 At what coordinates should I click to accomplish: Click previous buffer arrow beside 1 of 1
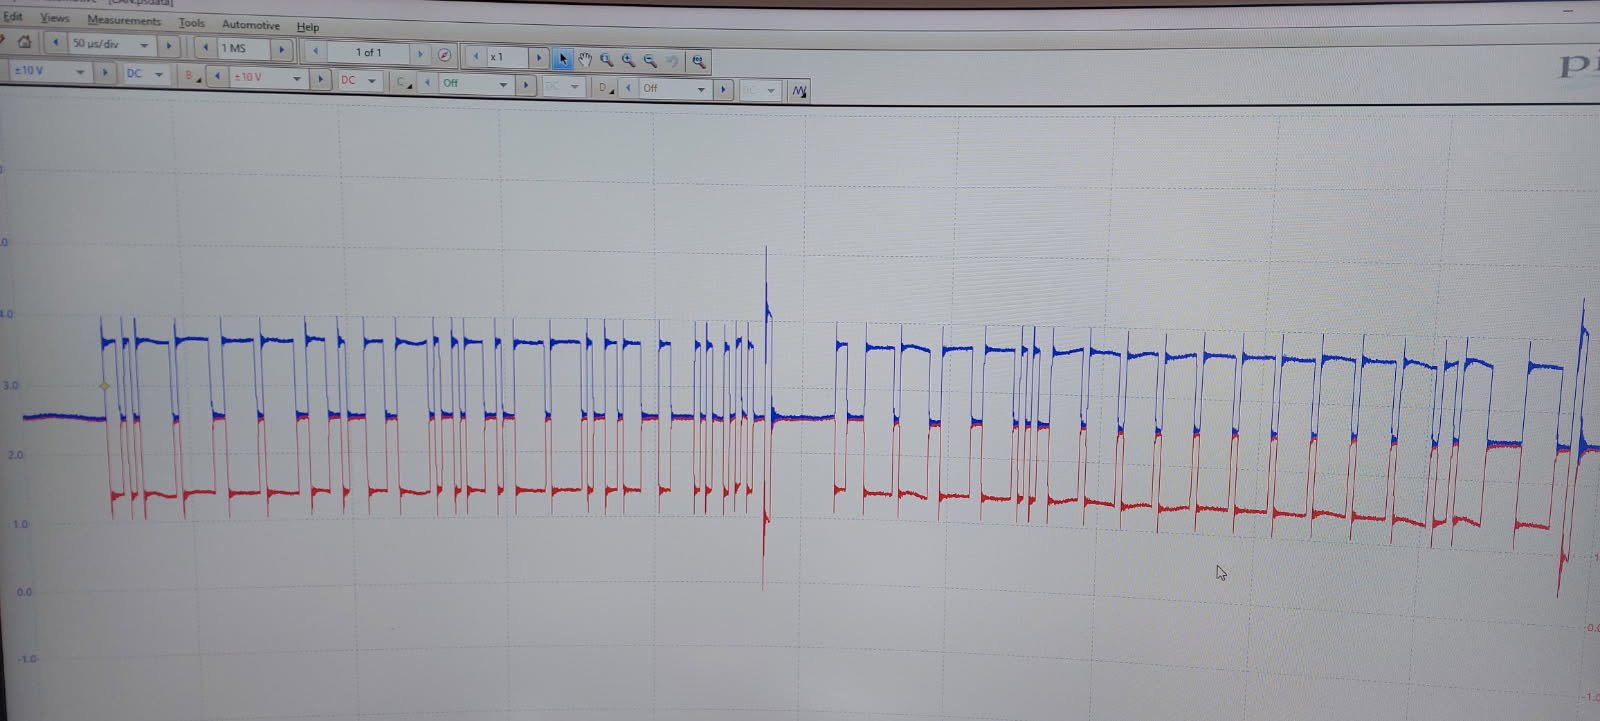[316, 51]
